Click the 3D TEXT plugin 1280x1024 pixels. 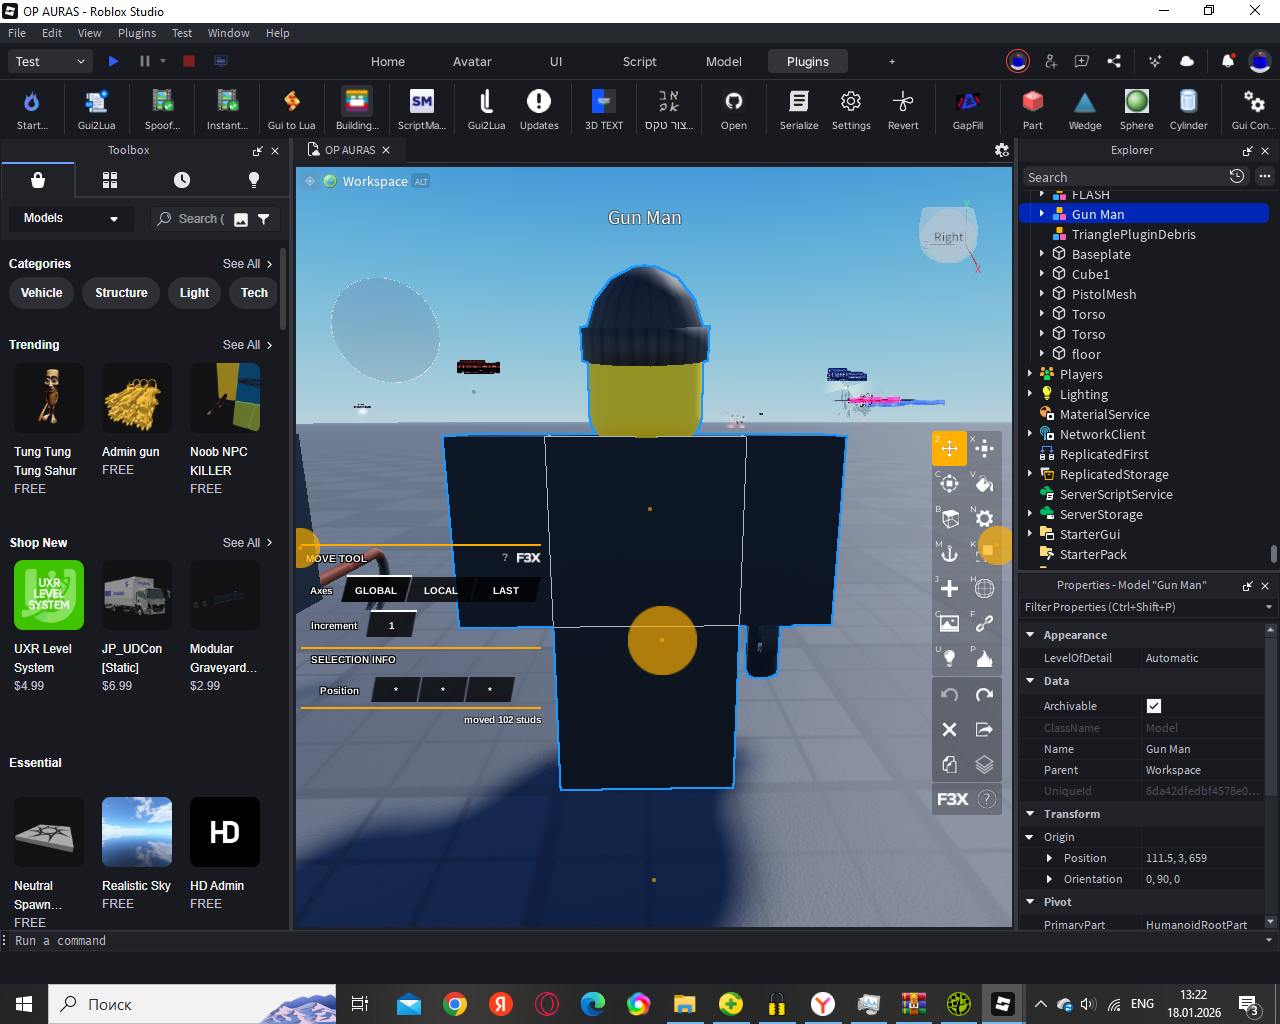[603, 109]
